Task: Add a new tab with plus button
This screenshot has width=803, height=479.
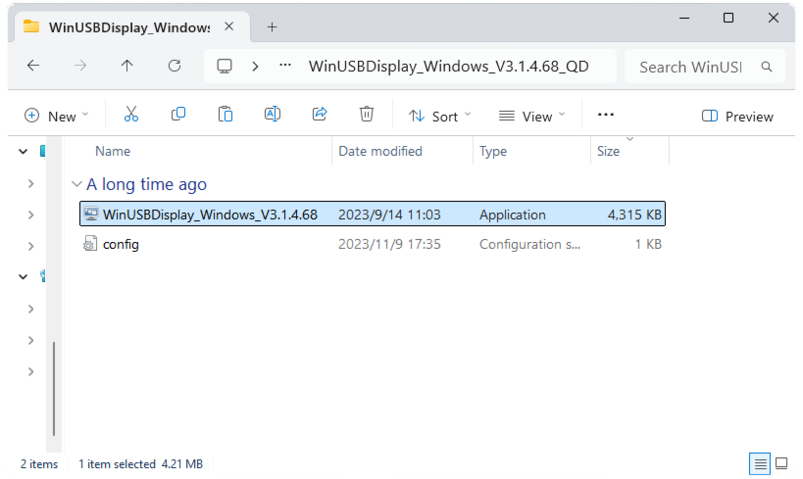Action: (x=272, y=27)
